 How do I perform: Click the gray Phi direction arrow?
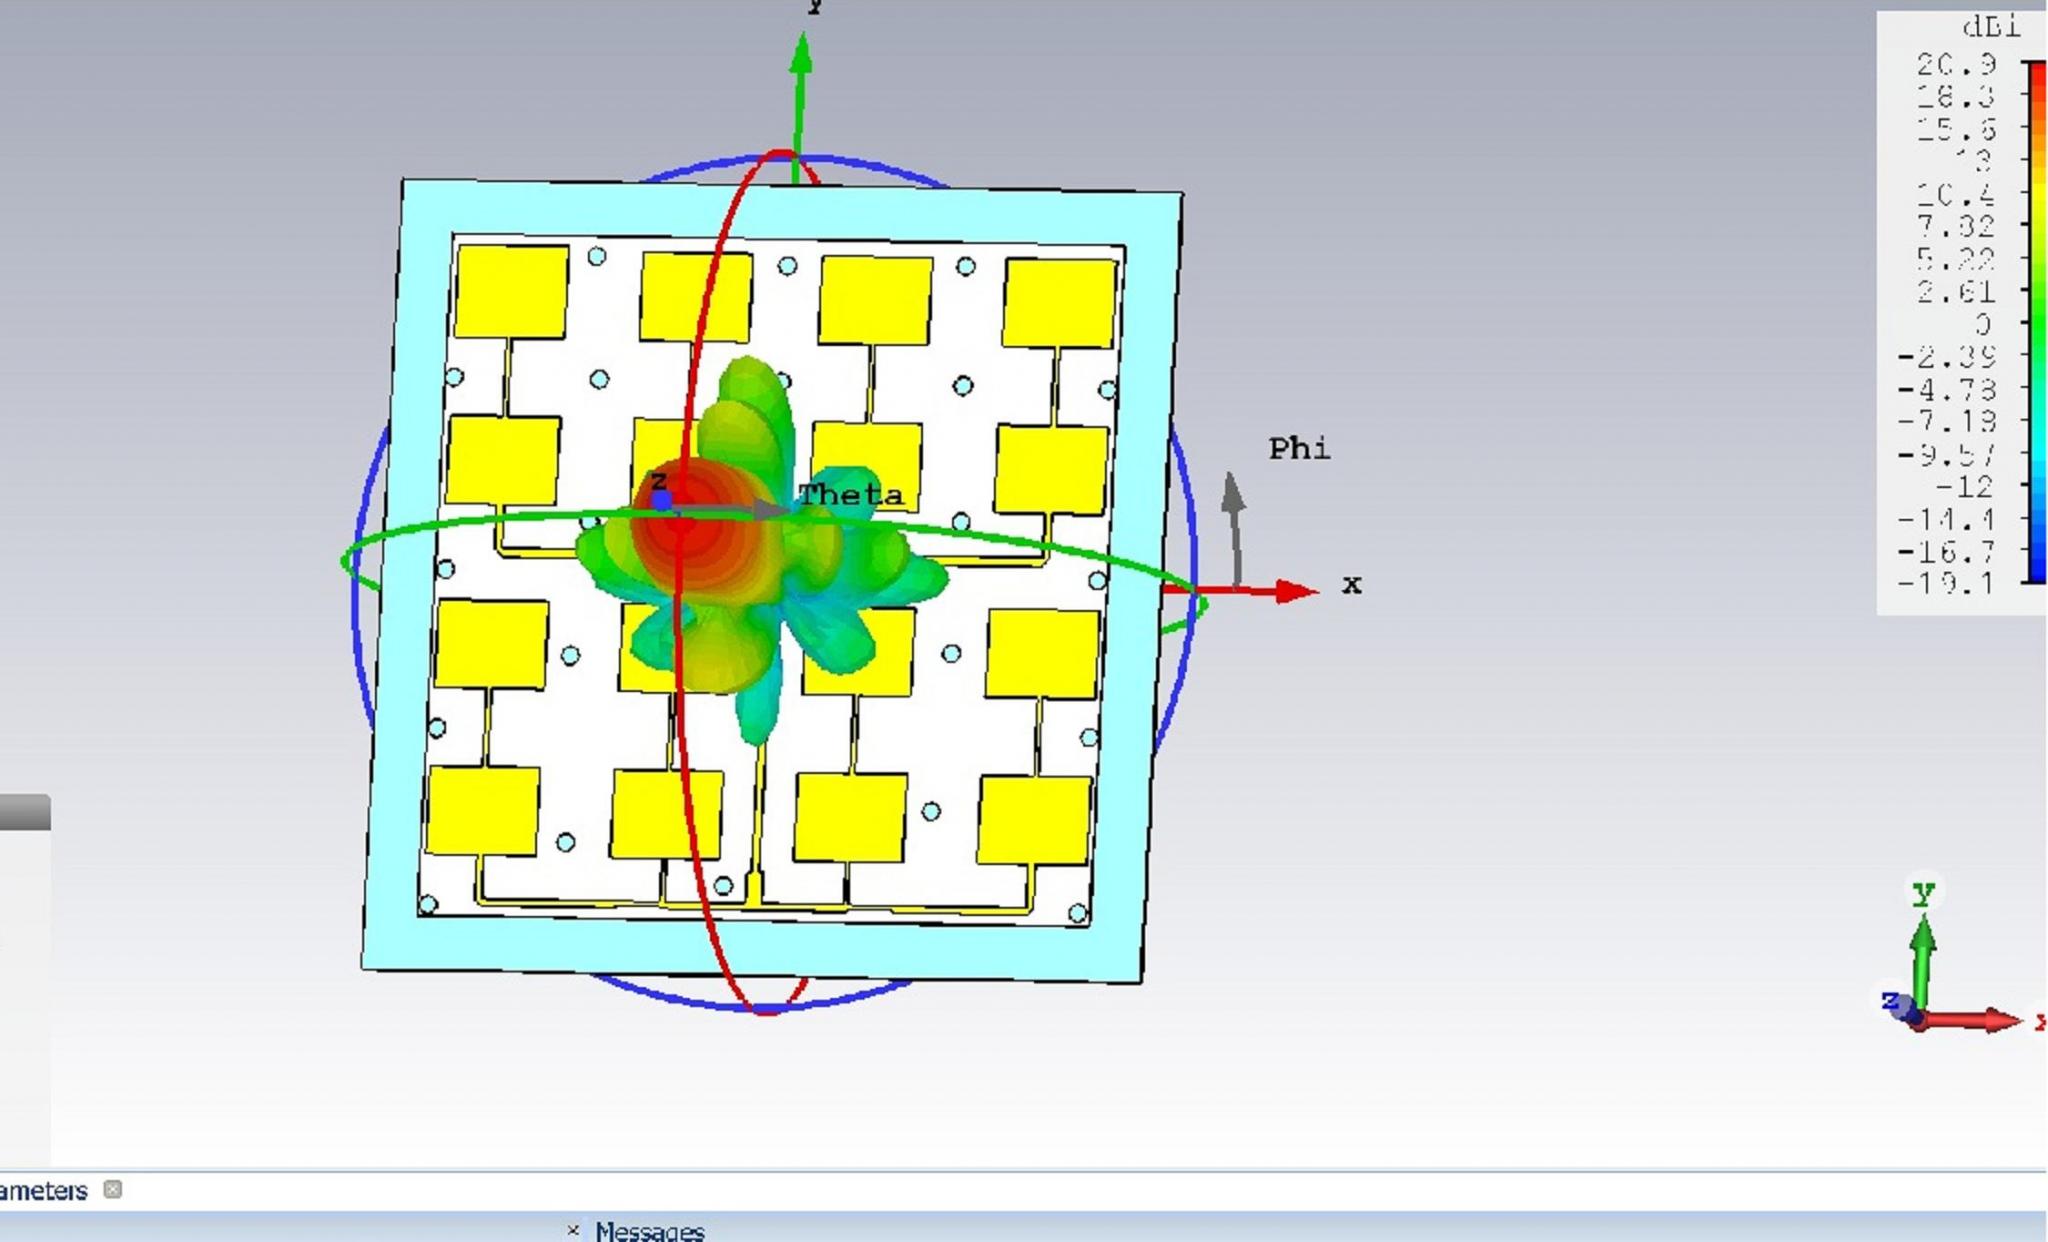pos(1234,510)
